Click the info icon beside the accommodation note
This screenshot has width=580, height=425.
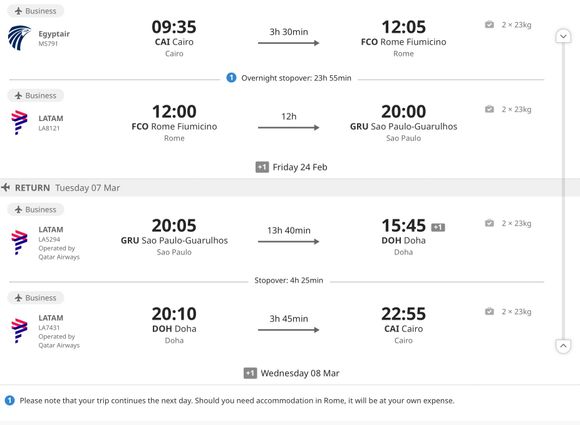(10, 400)
